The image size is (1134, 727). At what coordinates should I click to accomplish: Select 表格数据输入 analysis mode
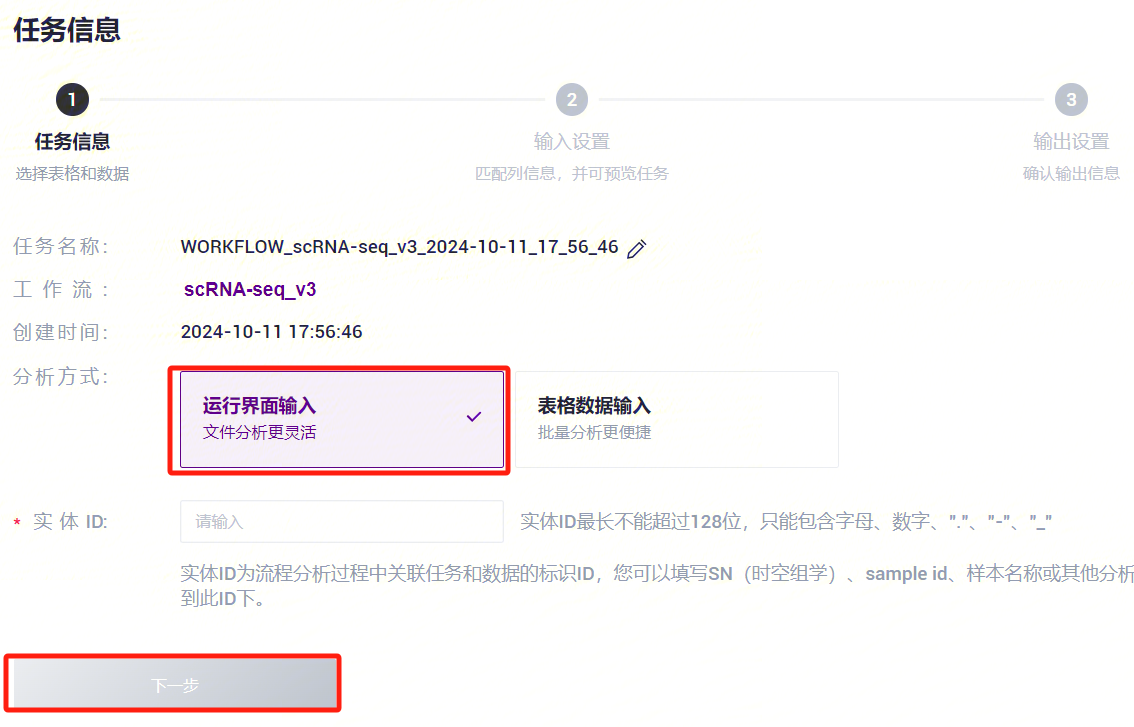(x=677, y=420)
